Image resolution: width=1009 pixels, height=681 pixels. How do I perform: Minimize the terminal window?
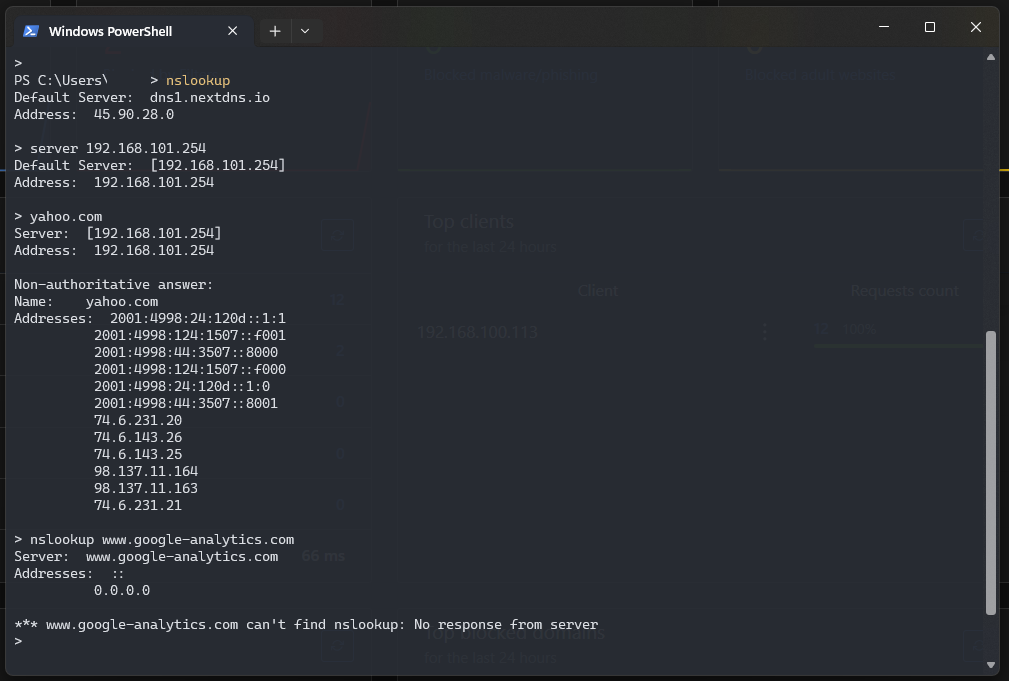[x=884, y=27]
